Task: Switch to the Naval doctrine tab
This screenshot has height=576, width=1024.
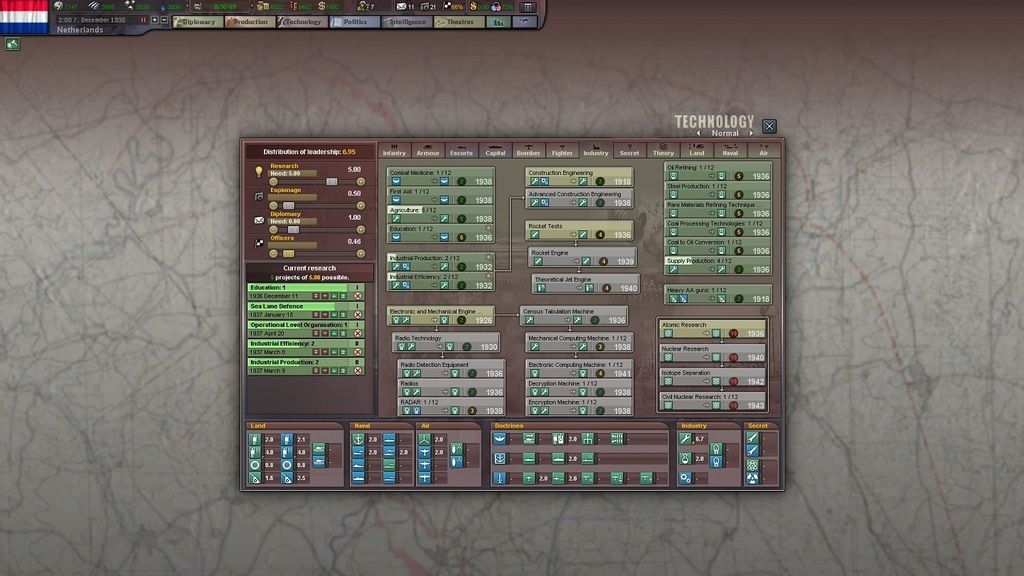Action: coord(730,151)
